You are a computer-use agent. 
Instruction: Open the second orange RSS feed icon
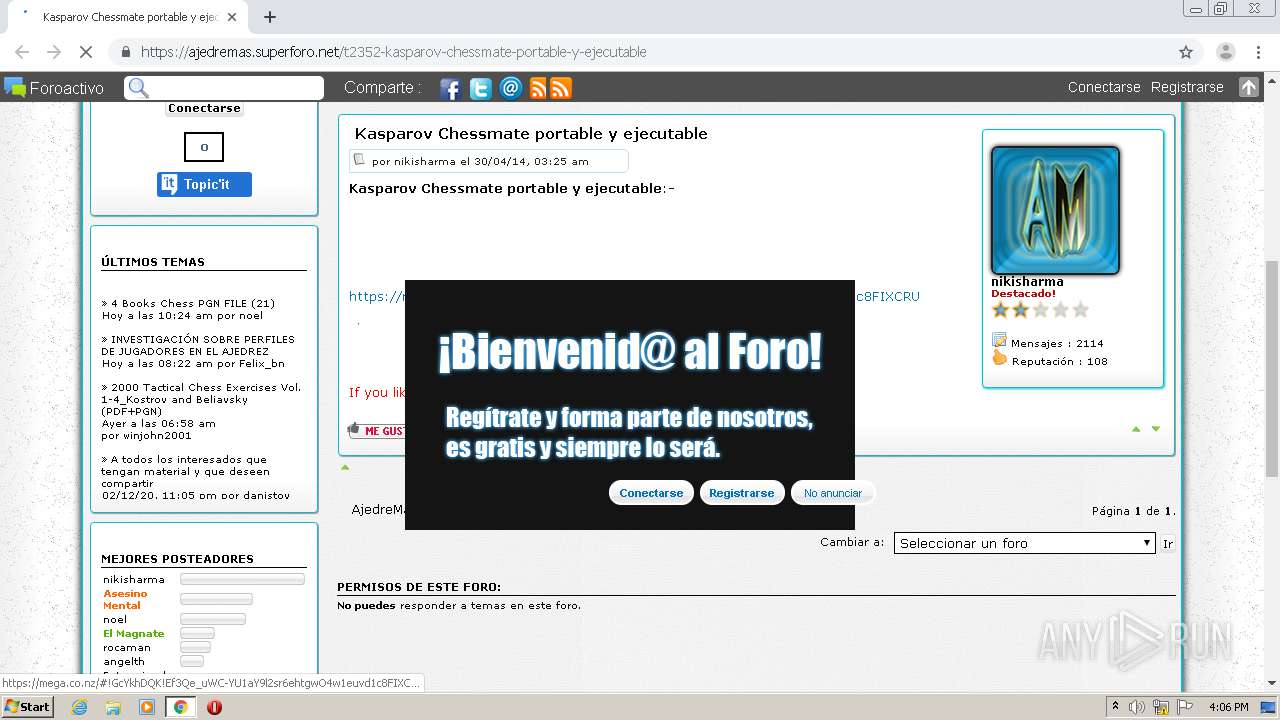561,88
